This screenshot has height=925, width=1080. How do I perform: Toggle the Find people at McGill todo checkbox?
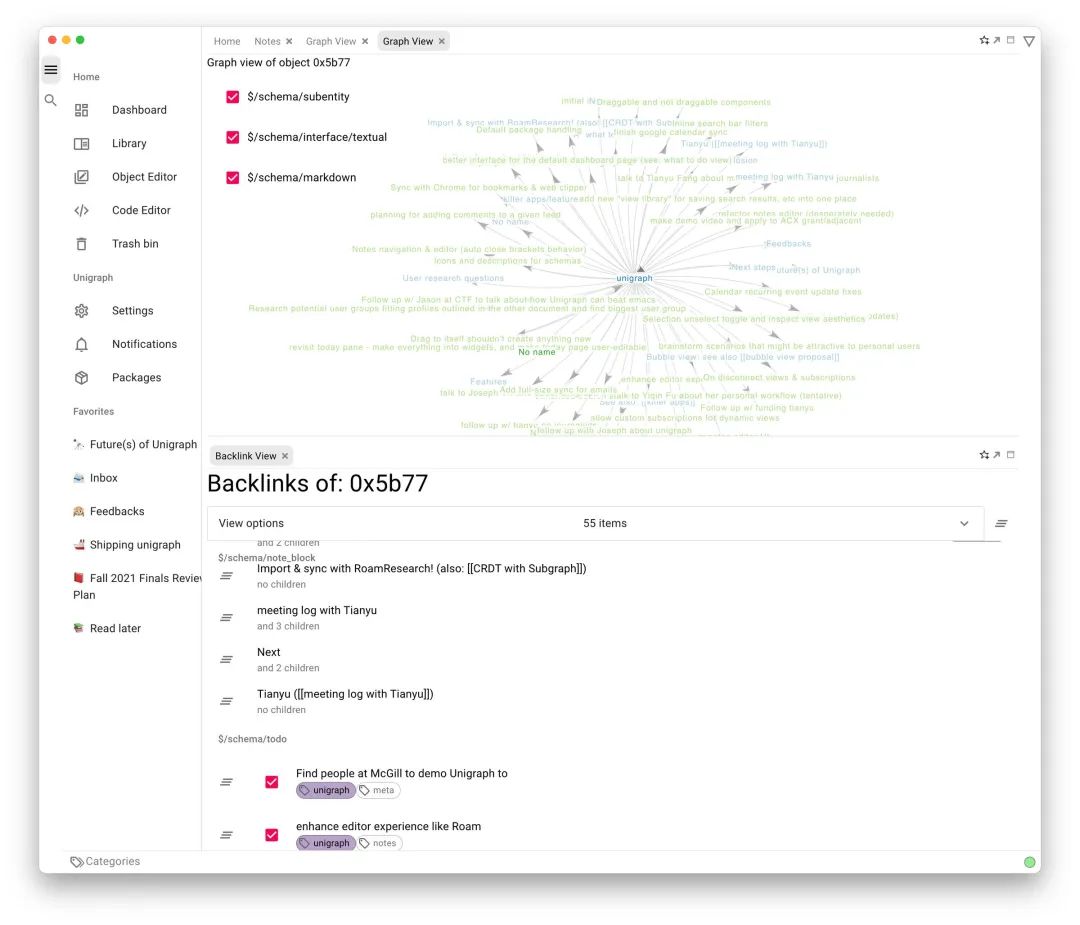tap(271, 782)
